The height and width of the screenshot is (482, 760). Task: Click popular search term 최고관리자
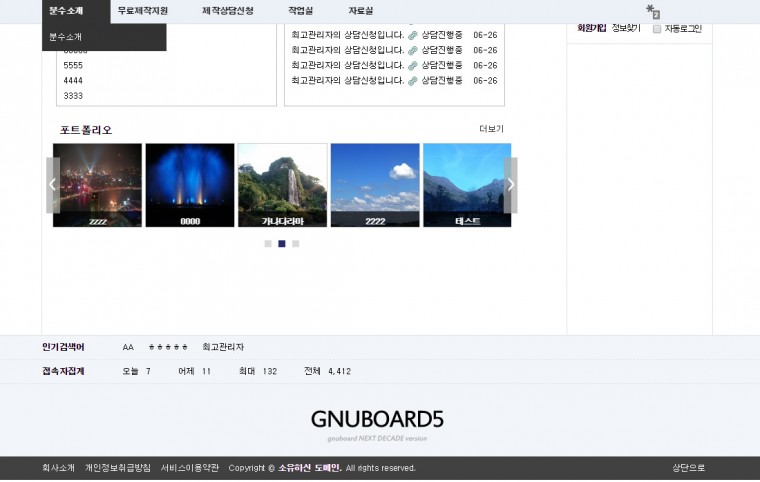pos(223,347)
